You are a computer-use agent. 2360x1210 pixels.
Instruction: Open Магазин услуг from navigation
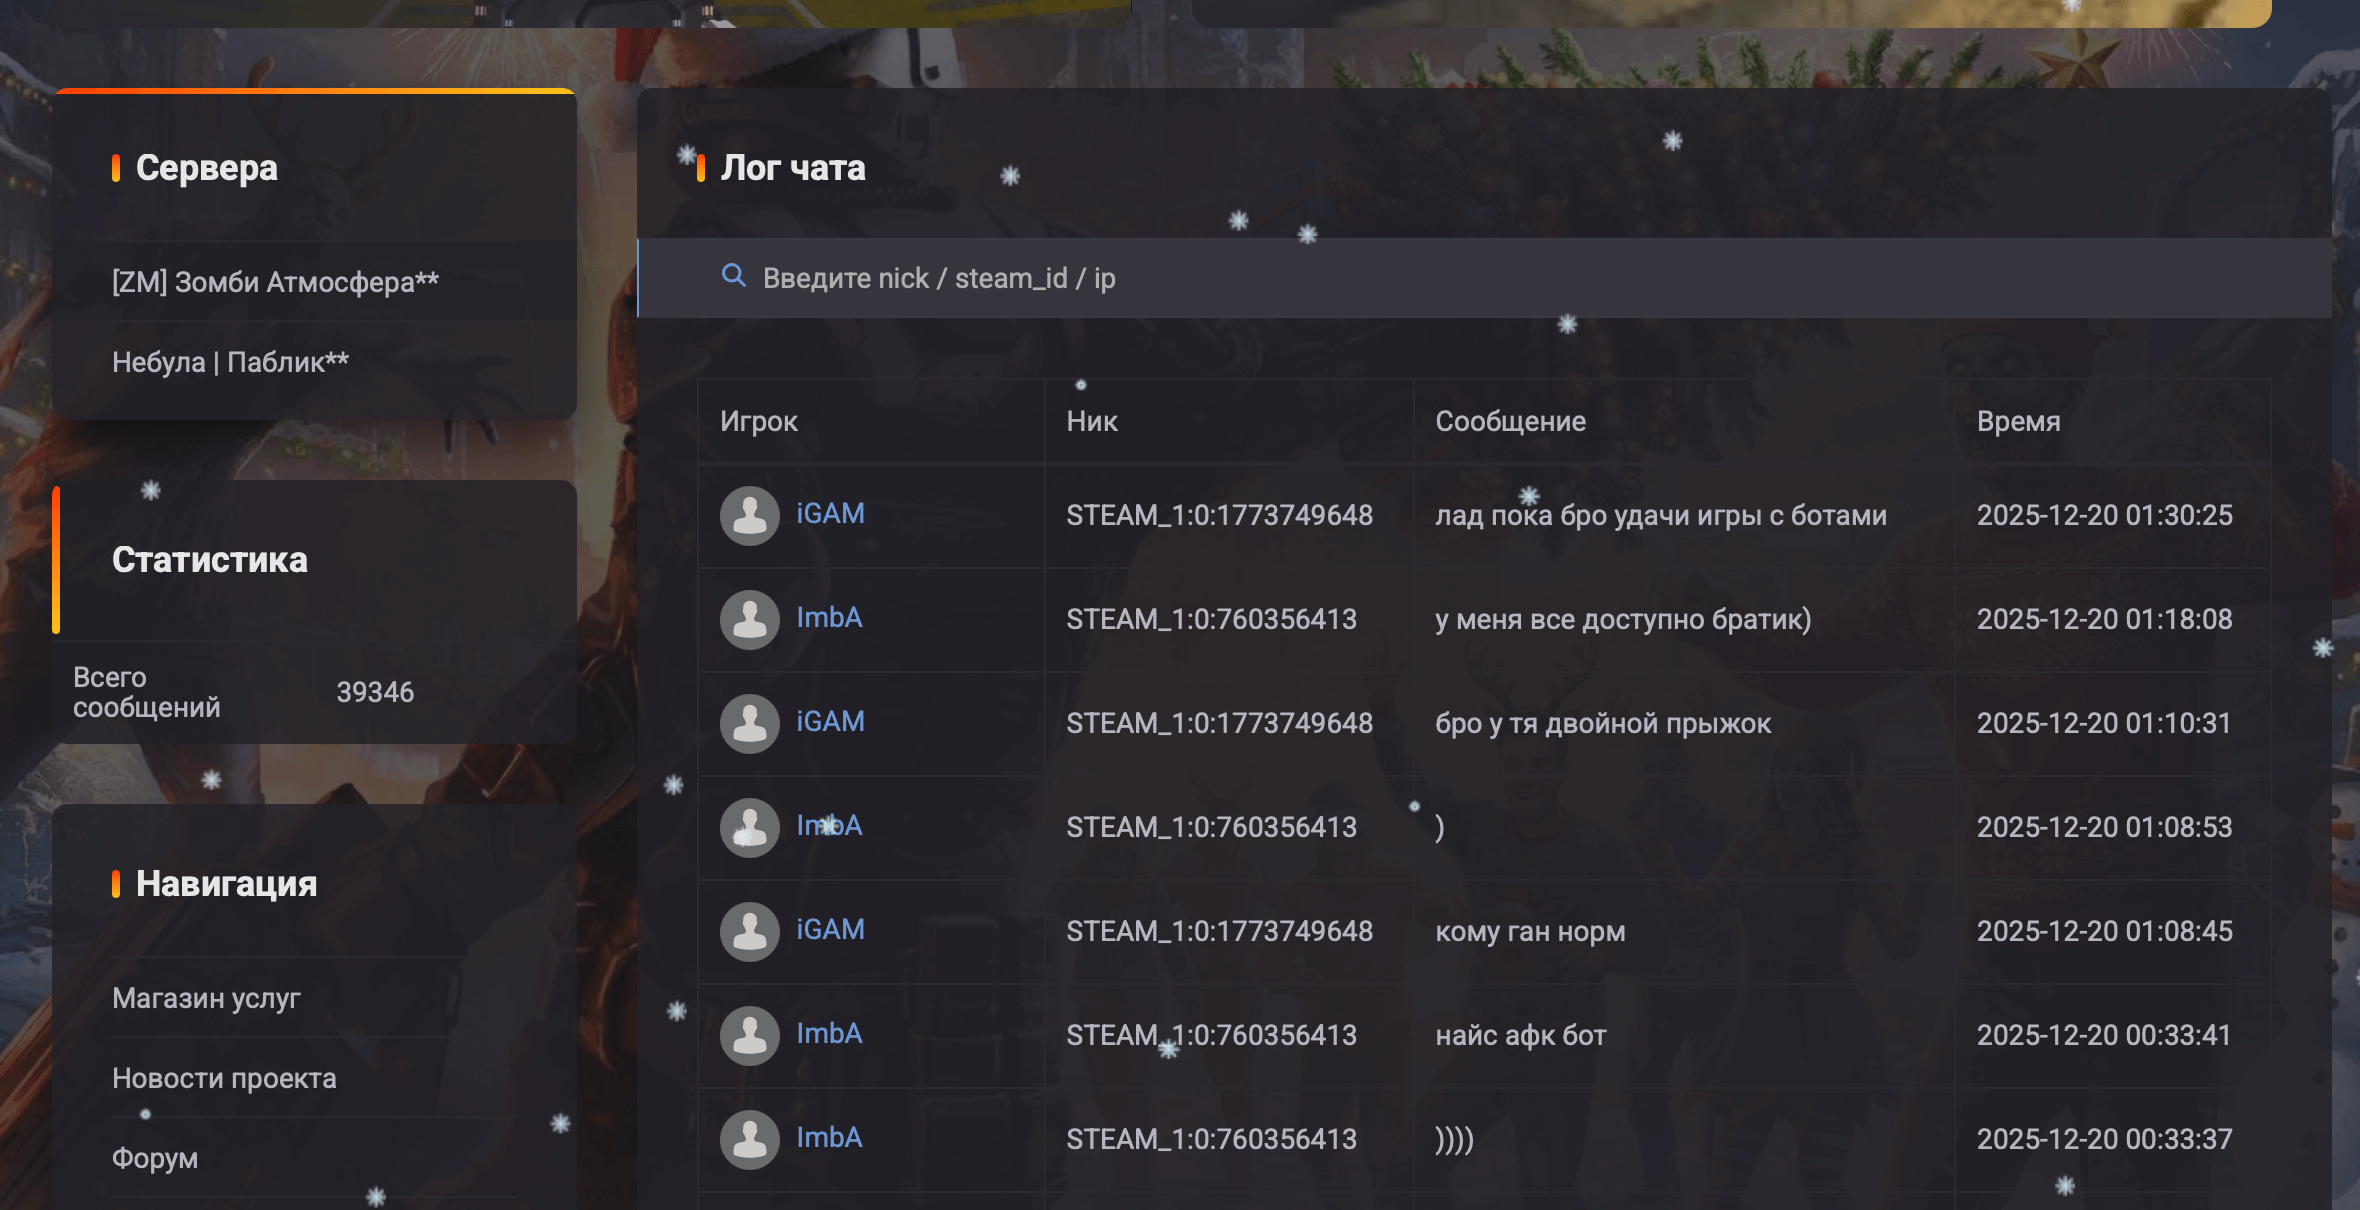207,996
